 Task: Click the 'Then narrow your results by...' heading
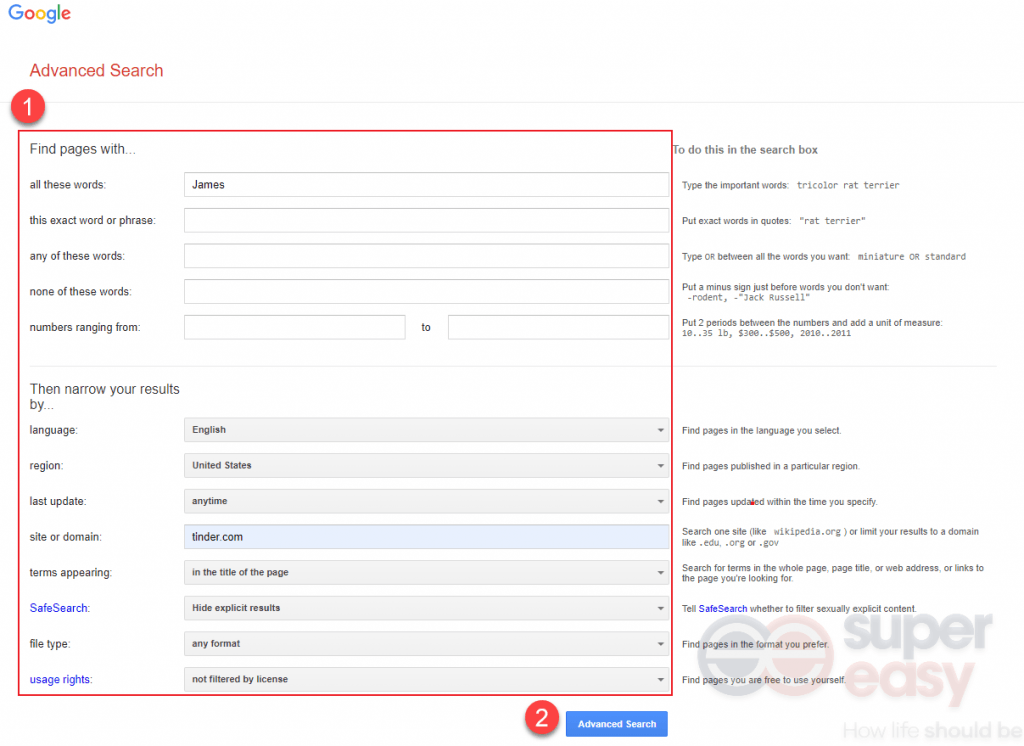[x=104, y=397]
